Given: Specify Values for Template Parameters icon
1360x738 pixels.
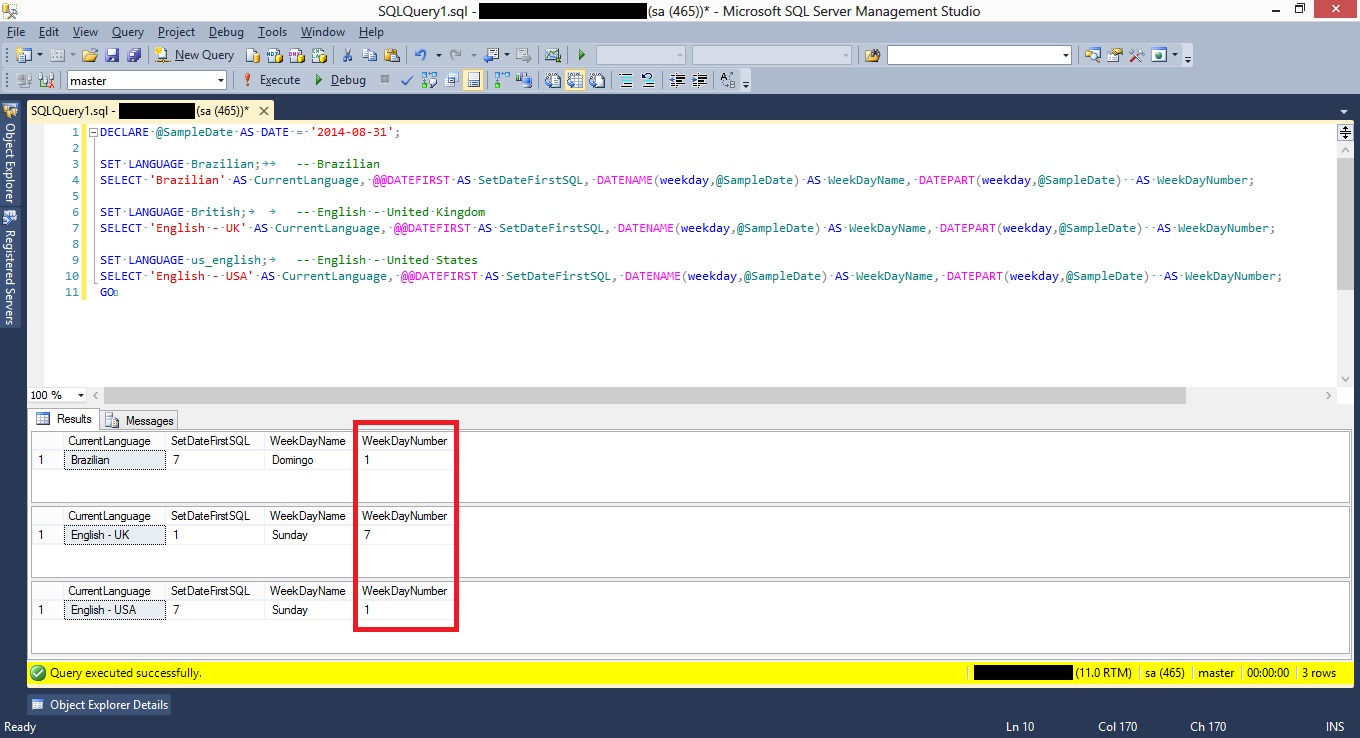Looking at the screenshot, I should [x=727, y=80].
